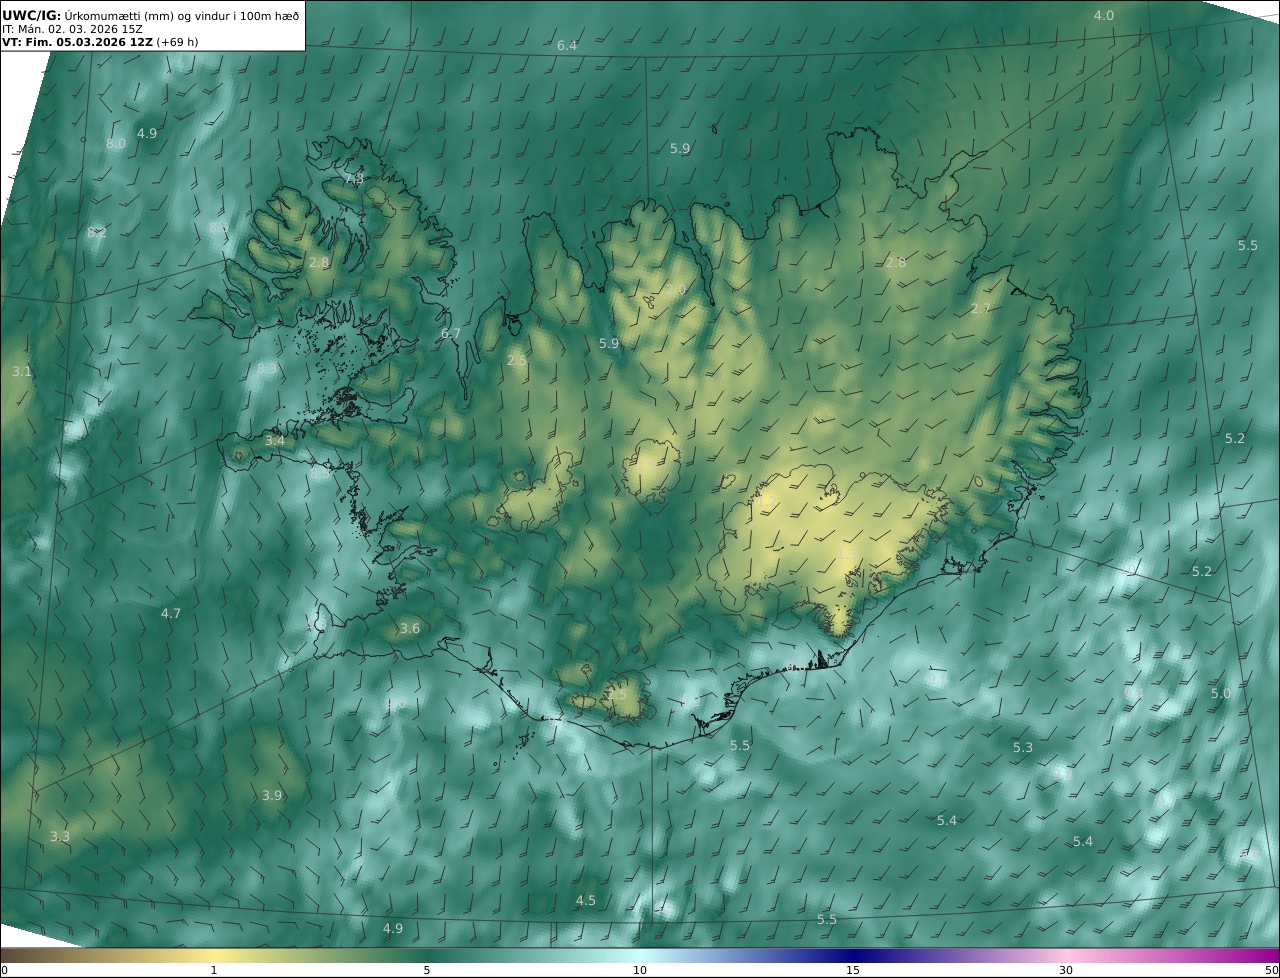The image size is (1280, 978).
Task: Pick the yellow colorbar segment above 1
Action: pyautogui.click(x=214, y=956)
